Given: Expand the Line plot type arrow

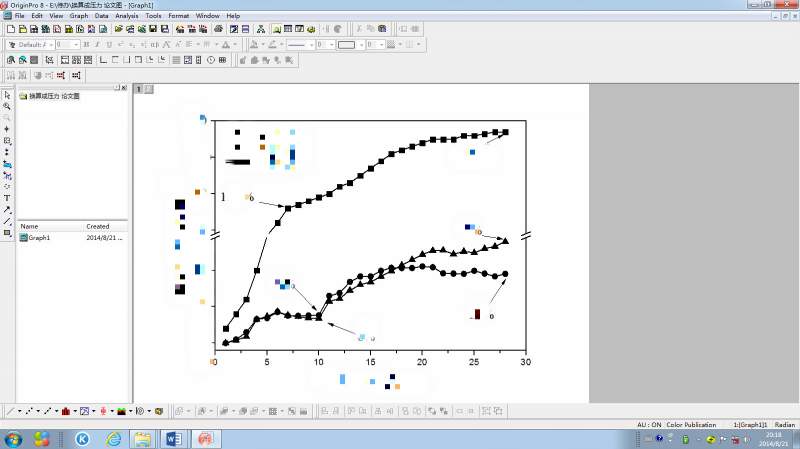Looking at the screenshot, I should coord(19,411).
